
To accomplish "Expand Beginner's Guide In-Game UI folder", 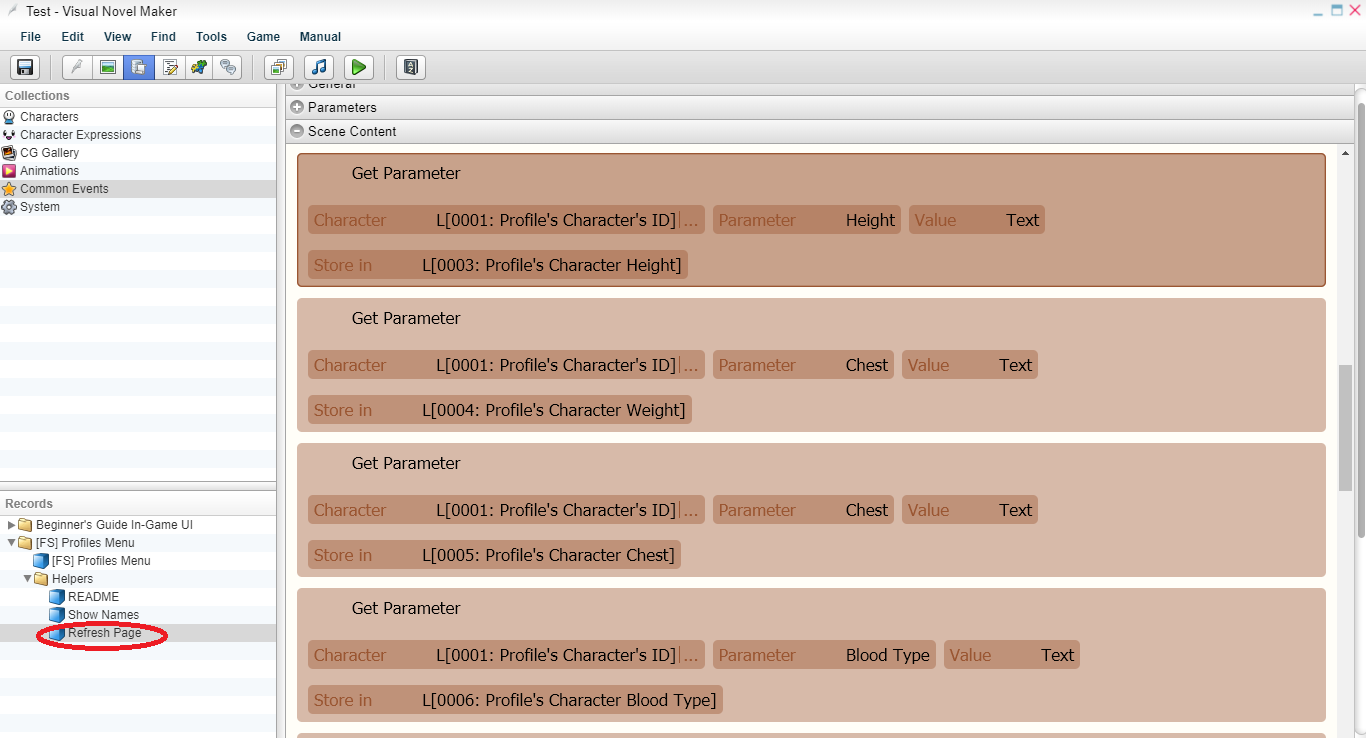I will (x=11, y=525).
